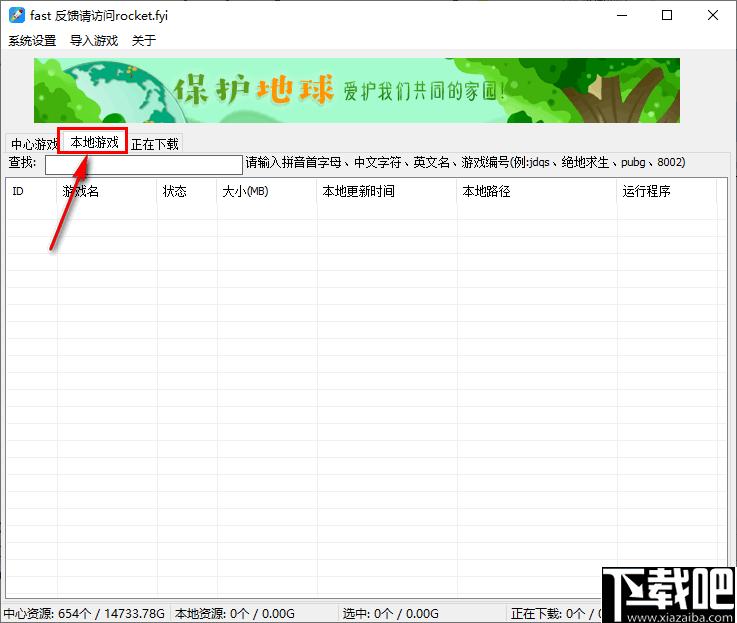Sort by the 大小(MB) column header
The width and height of the screenshot is (737, 623).
click(x=267, y=191)
